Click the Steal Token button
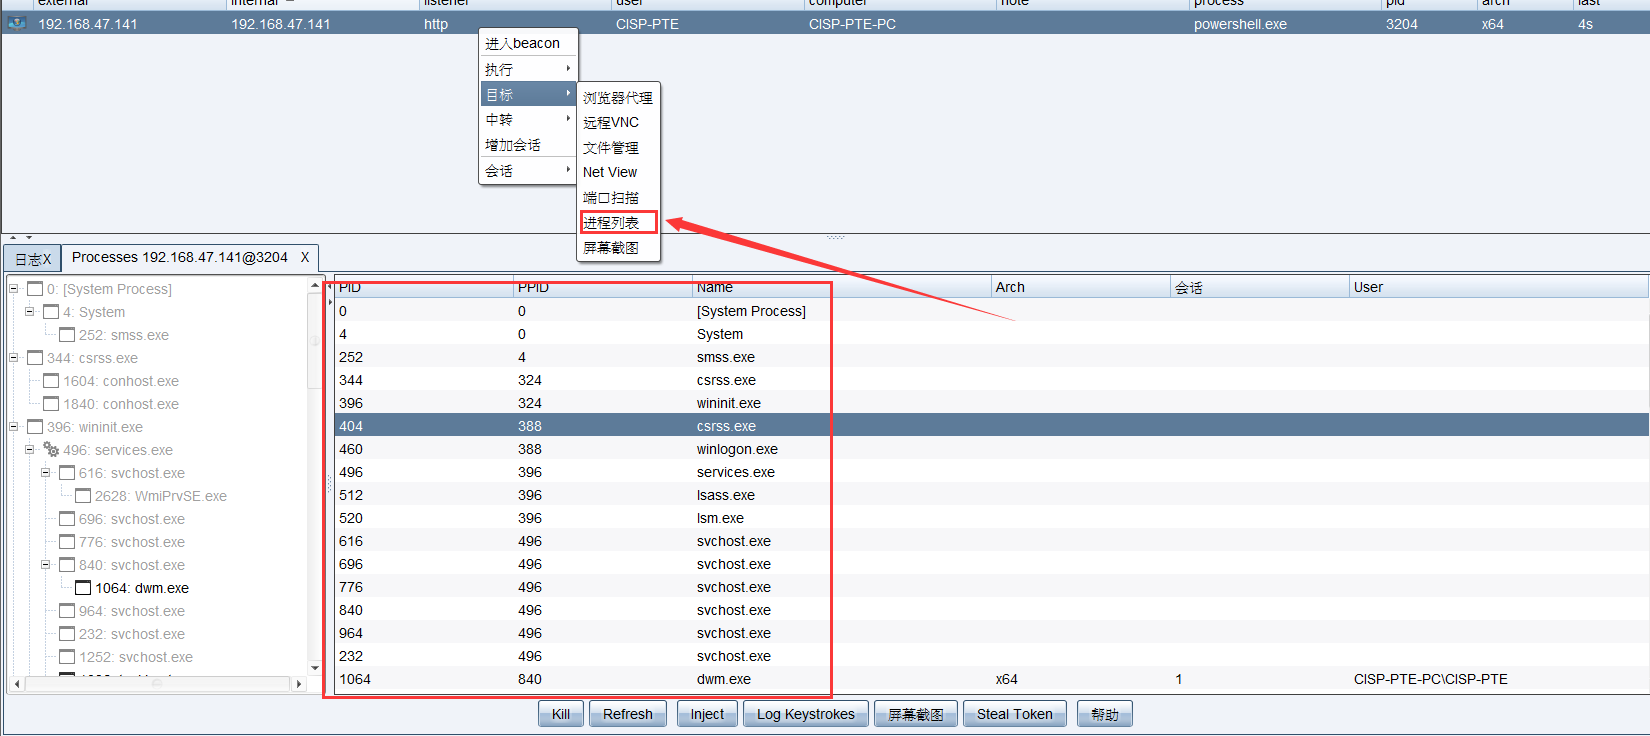This screenshot has width=1650, height=736. click(x=1015, y=714)
